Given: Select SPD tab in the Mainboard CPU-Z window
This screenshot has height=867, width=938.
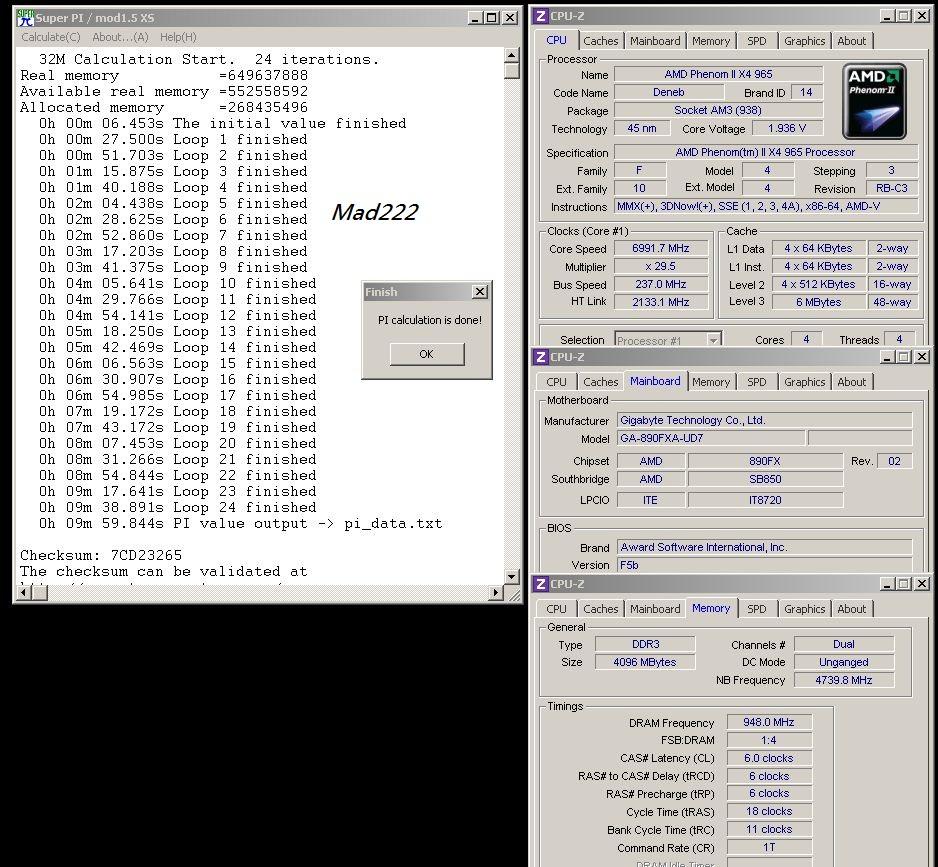Looking at the screenshot, I should pos(757,382).
